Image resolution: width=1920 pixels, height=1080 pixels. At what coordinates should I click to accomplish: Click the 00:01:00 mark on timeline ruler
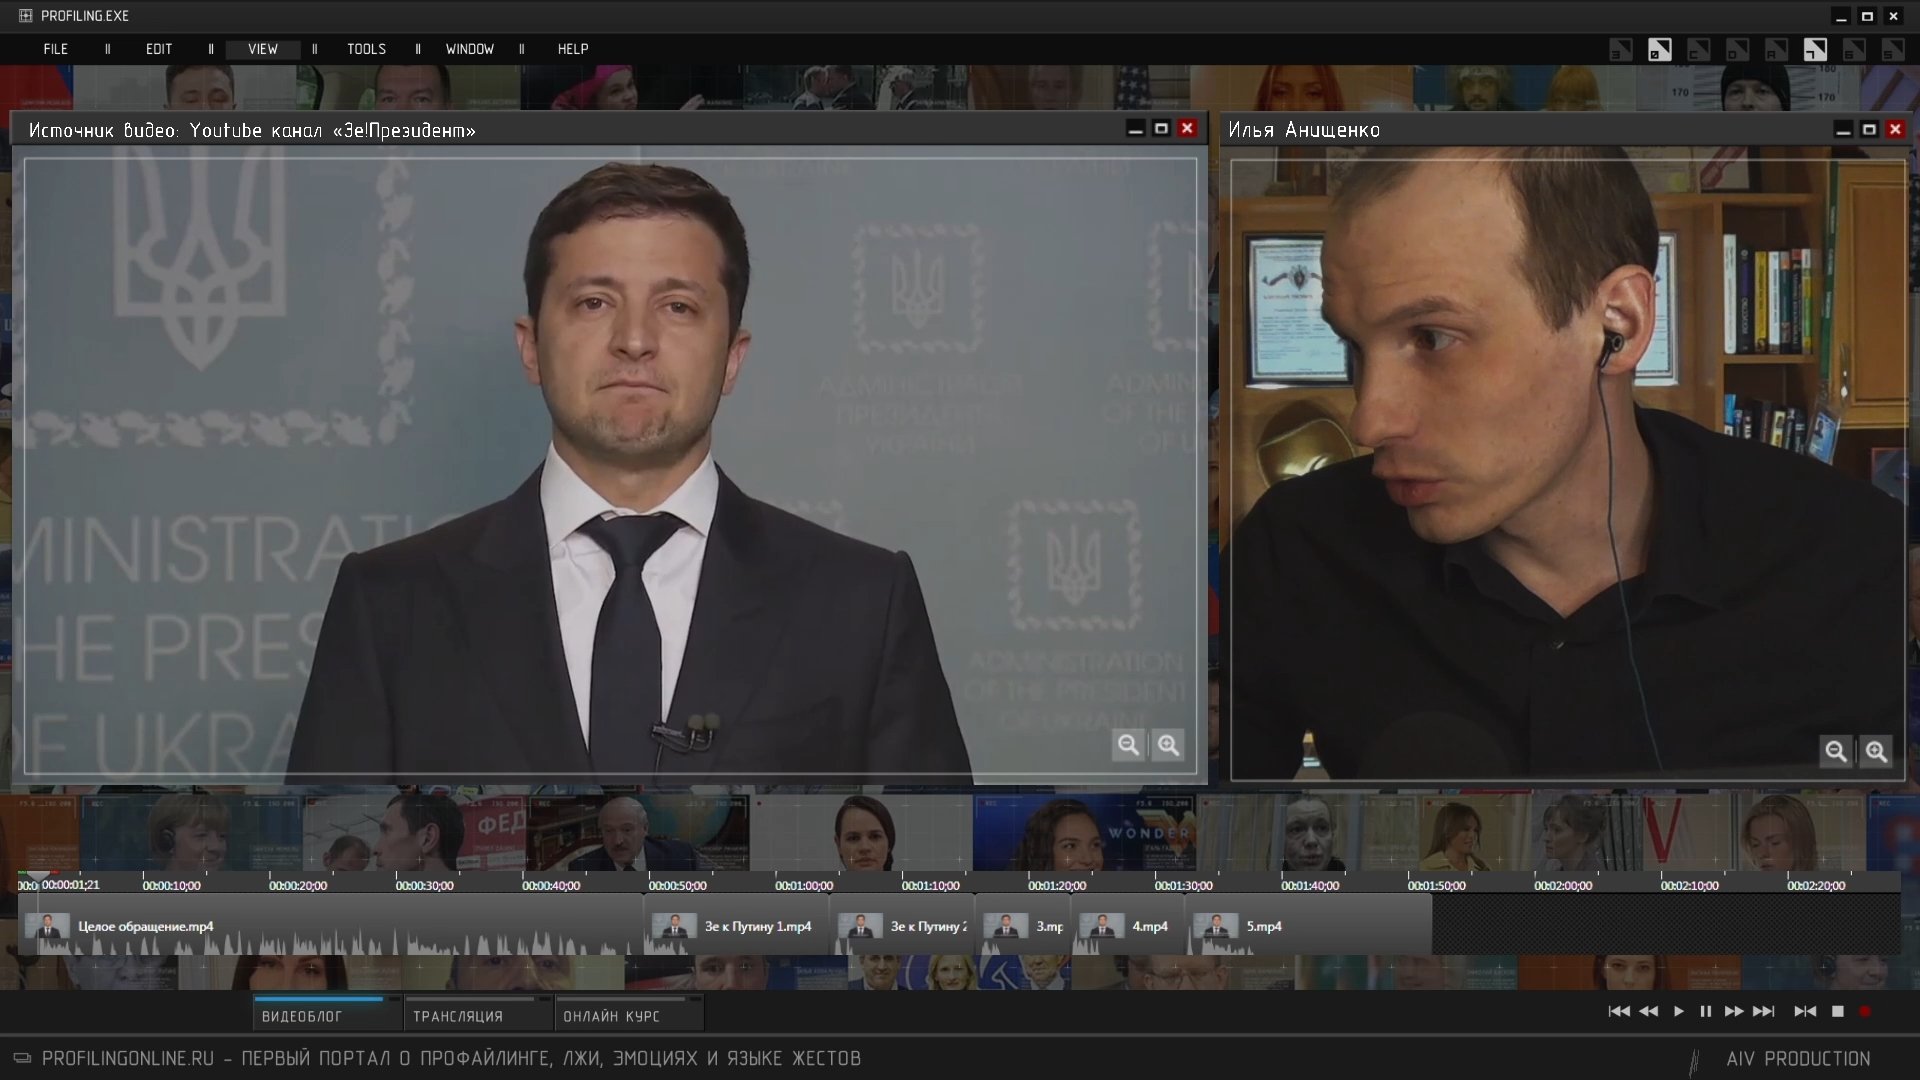pos(803,885)
